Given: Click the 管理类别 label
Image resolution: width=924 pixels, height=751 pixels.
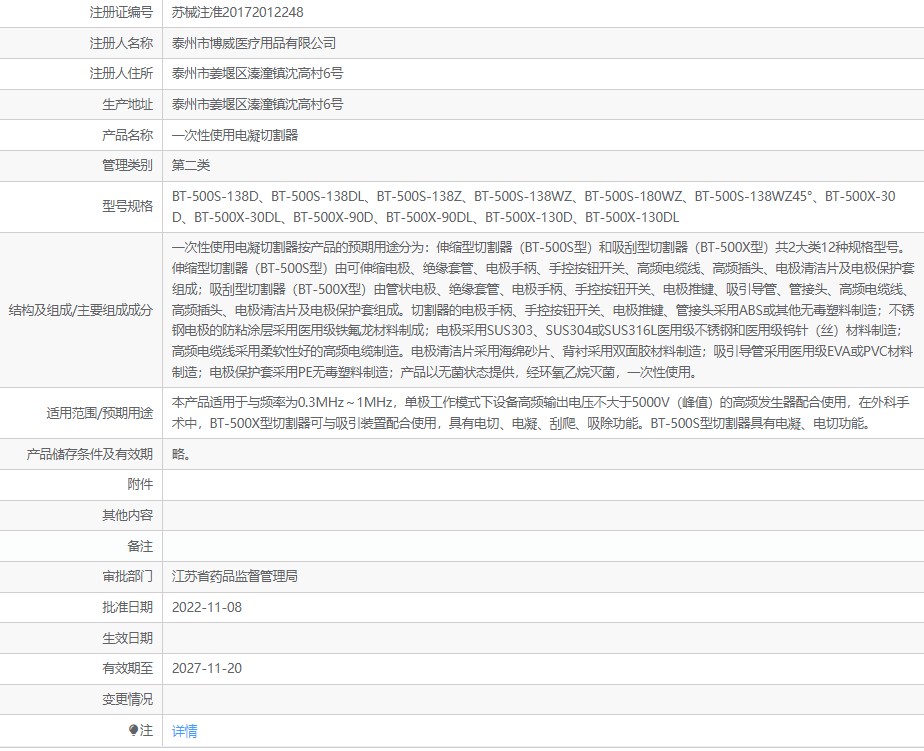Looking at the screenshot, I should (128, 165).
